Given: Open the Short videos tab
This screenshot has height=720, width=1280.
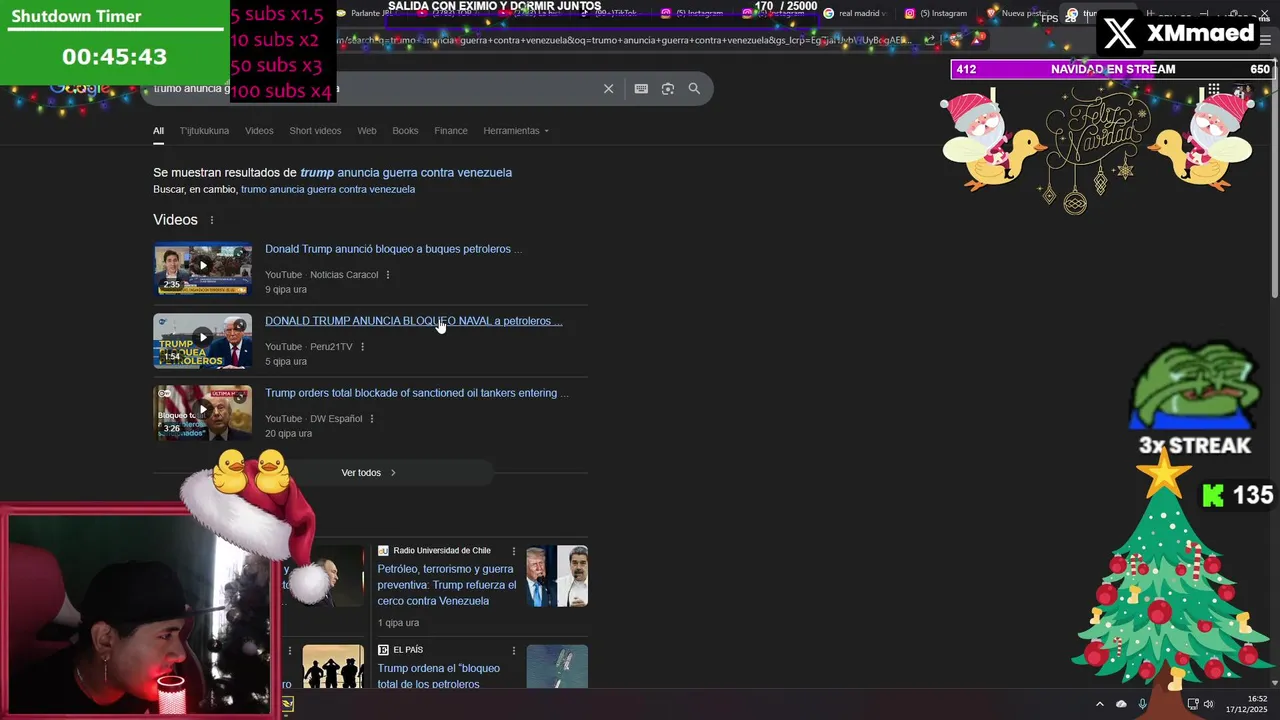Looking at the screenshot, I should pos(315,131).
